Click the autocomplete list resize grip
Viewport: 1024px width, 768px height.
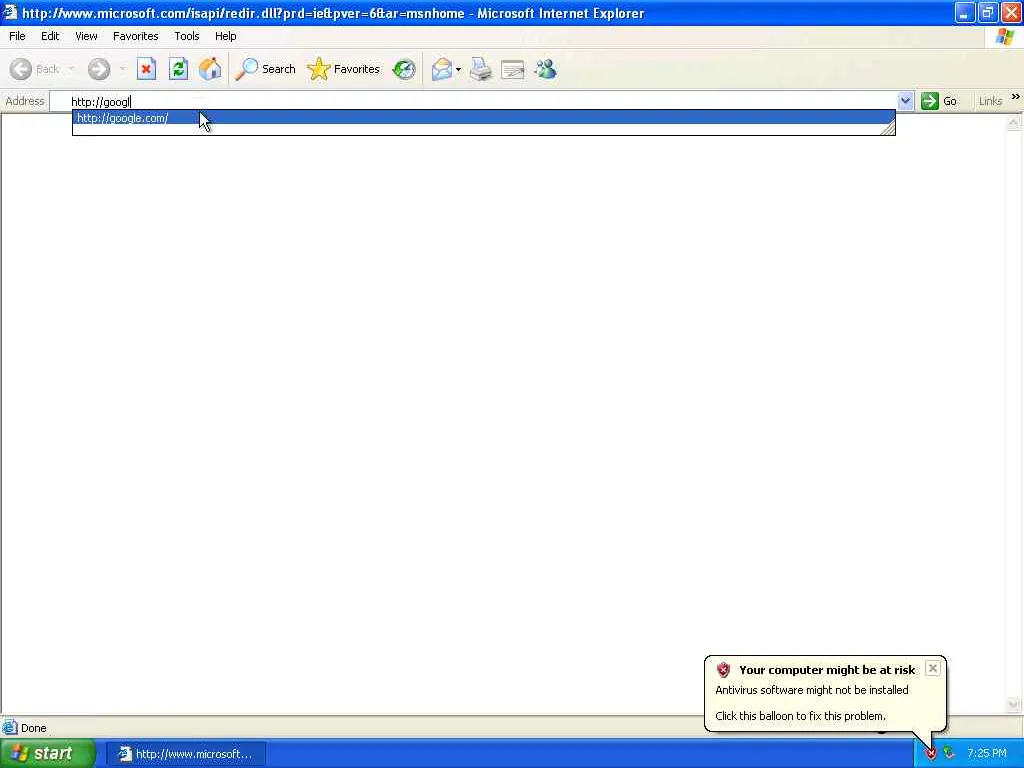888,129
